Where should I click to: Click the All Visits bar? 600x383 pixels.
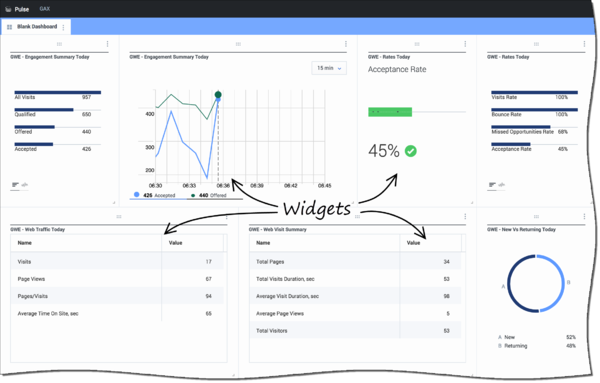coord(58,92)
